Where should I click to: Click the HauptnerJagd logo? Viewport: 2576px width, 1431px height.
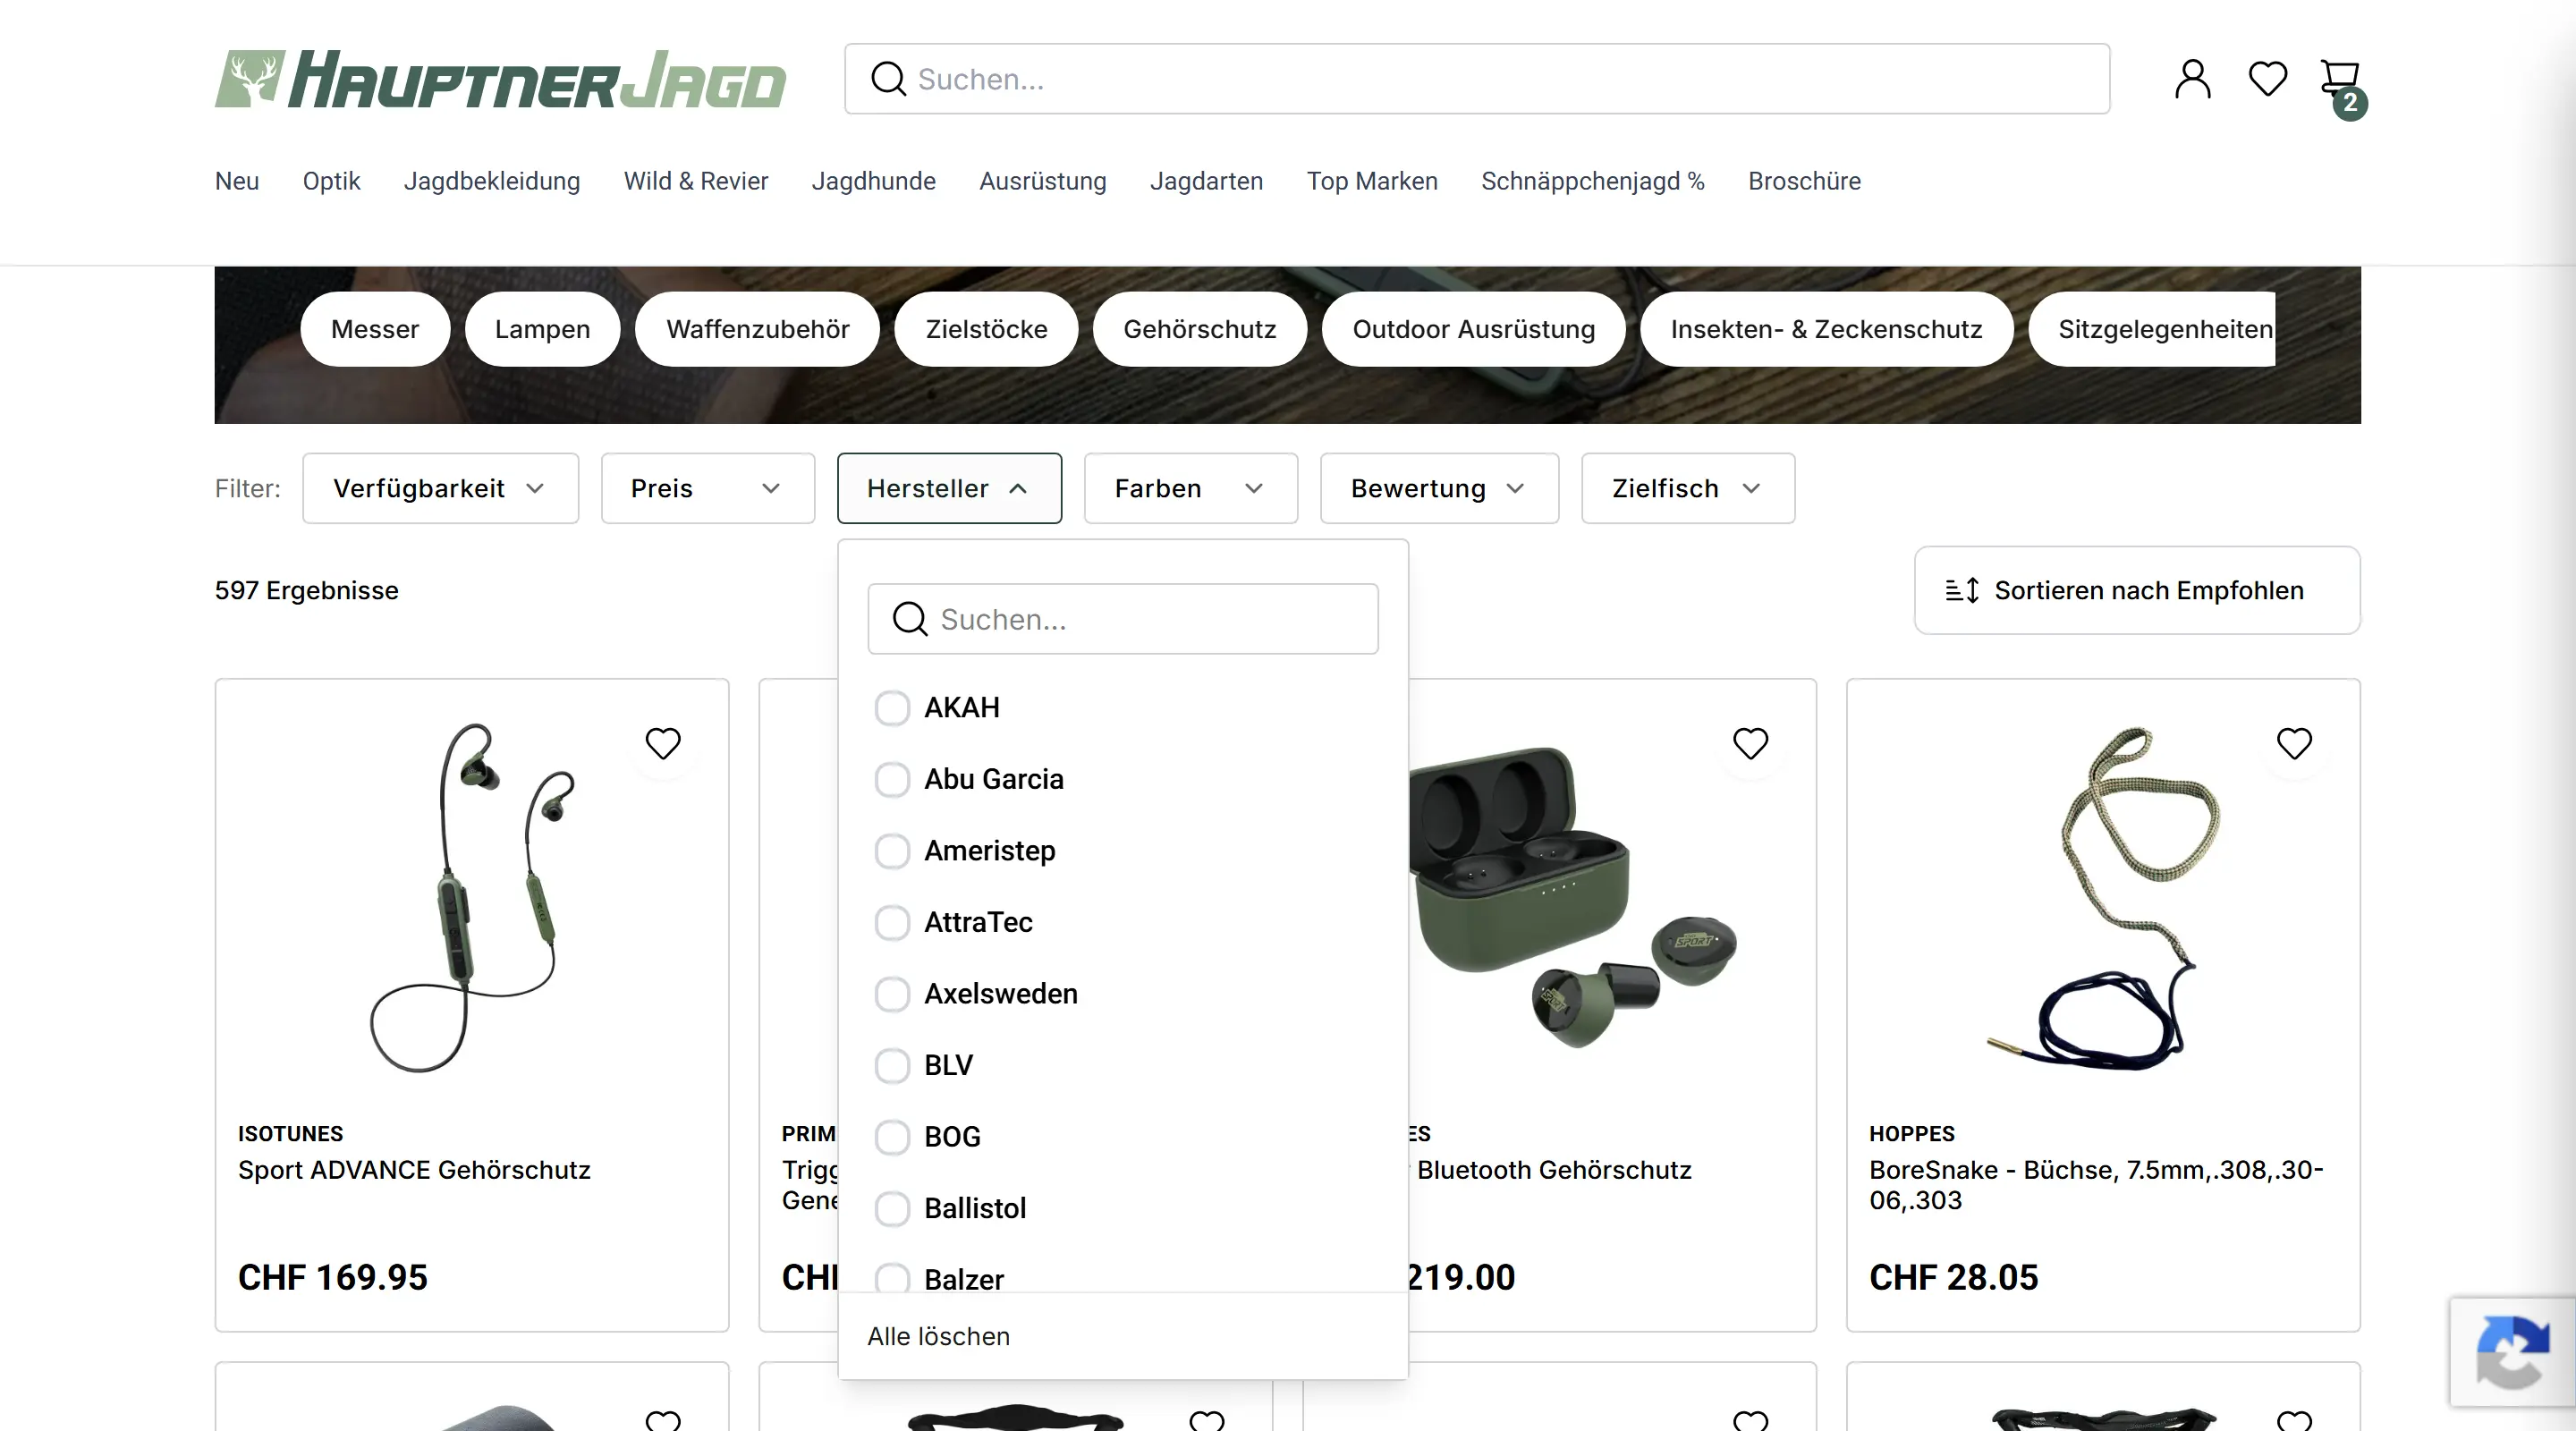[500, 79]
